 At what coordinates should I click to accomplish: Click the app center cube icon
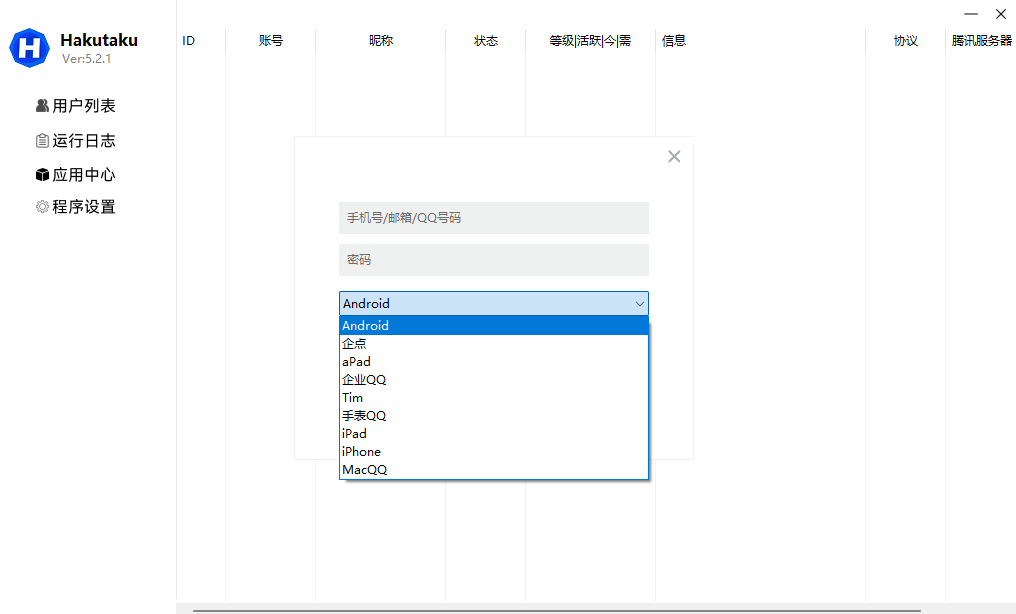point(42,175)
